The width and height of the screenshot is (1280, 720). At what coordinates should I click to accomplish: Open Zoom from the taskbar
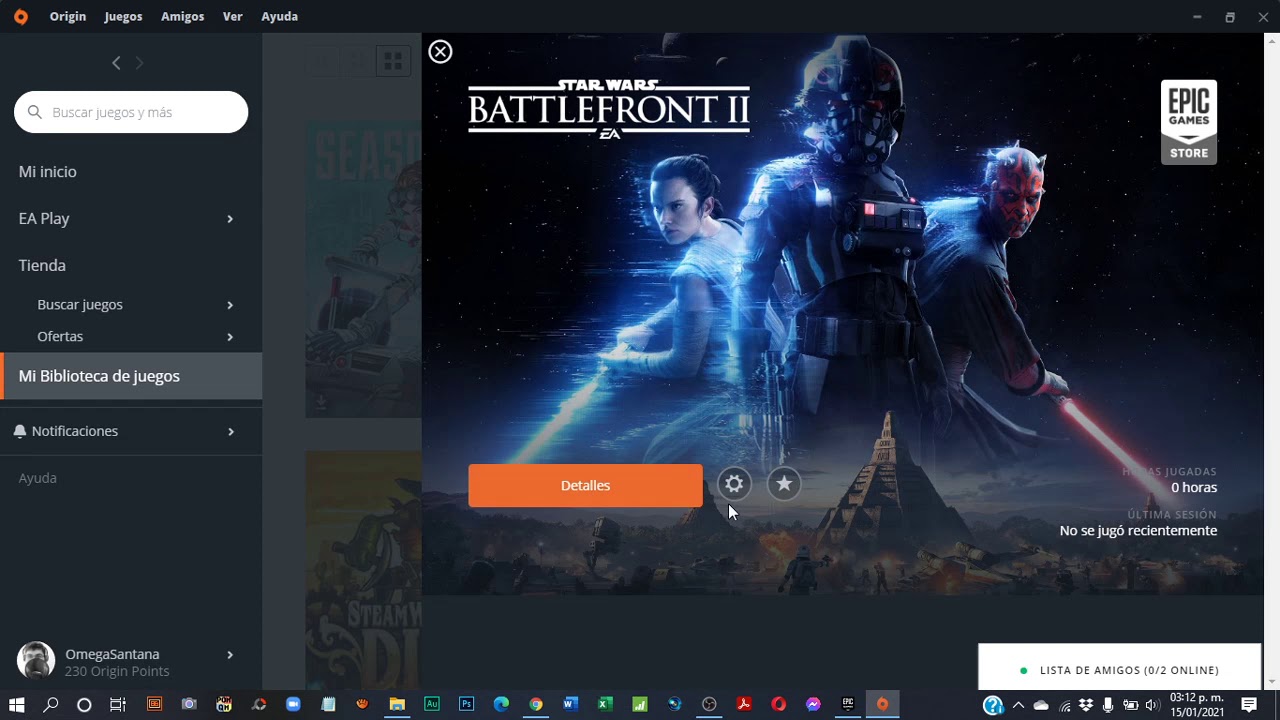[293, 704]
